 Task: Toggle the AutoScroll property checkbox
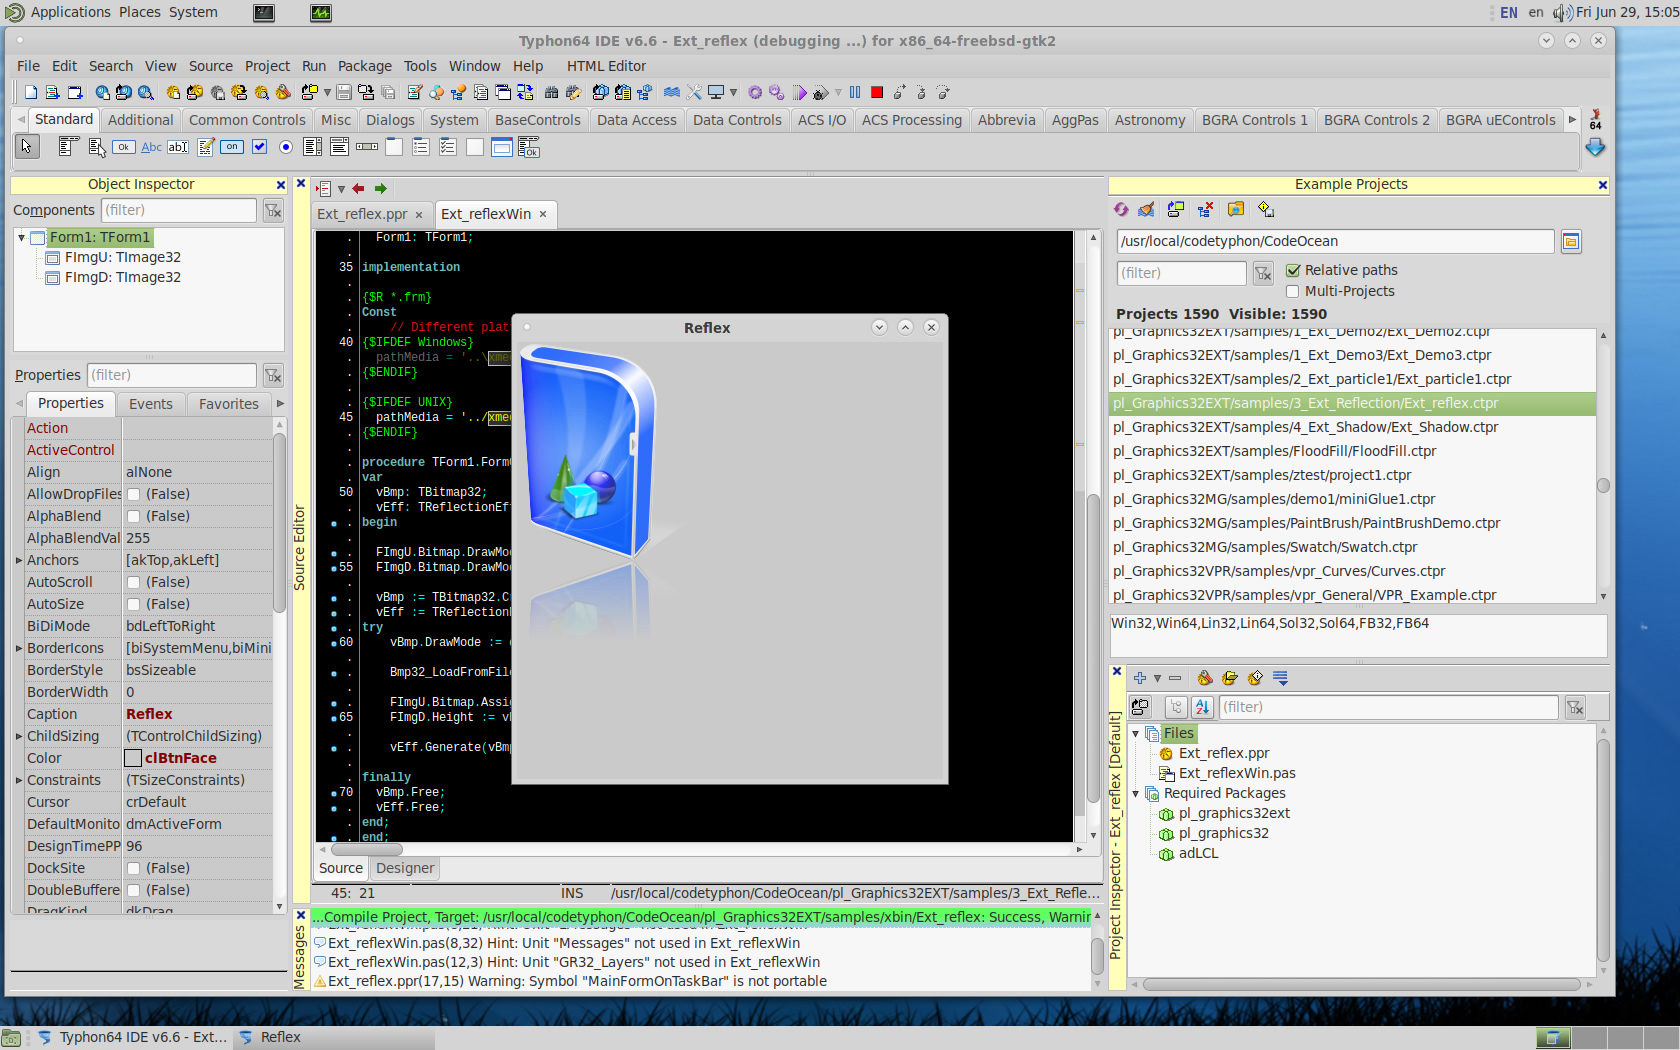(133, 582)
